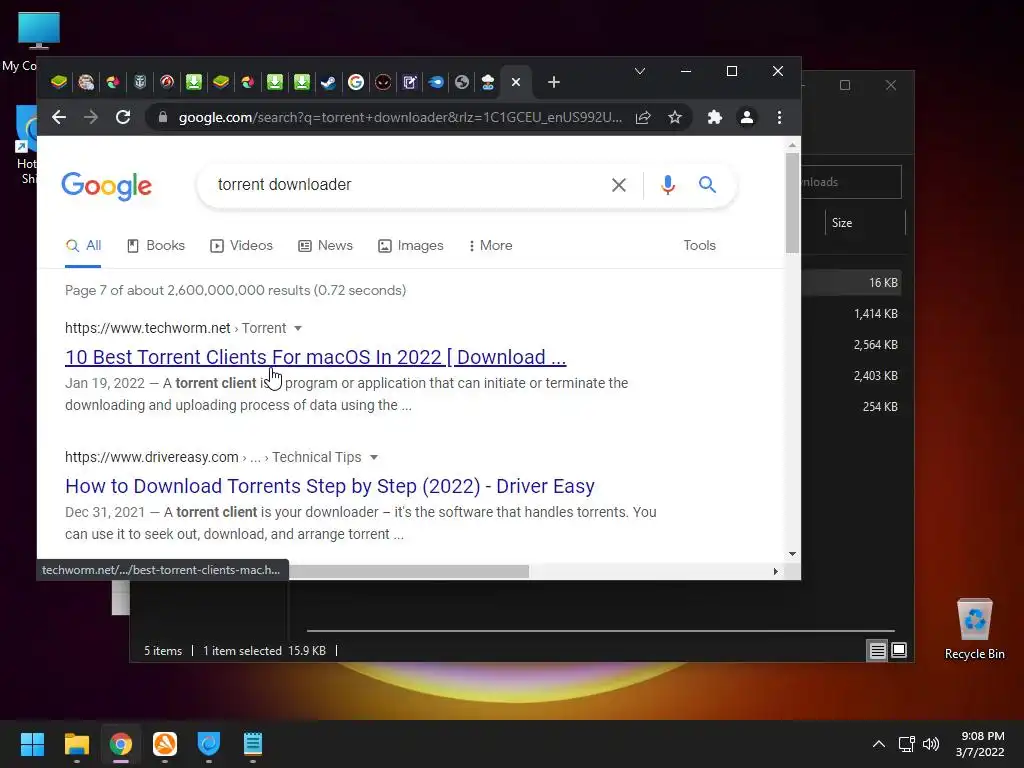
Task: Show hidden icons via the tray chevron
Action: (x=879, y=744)
